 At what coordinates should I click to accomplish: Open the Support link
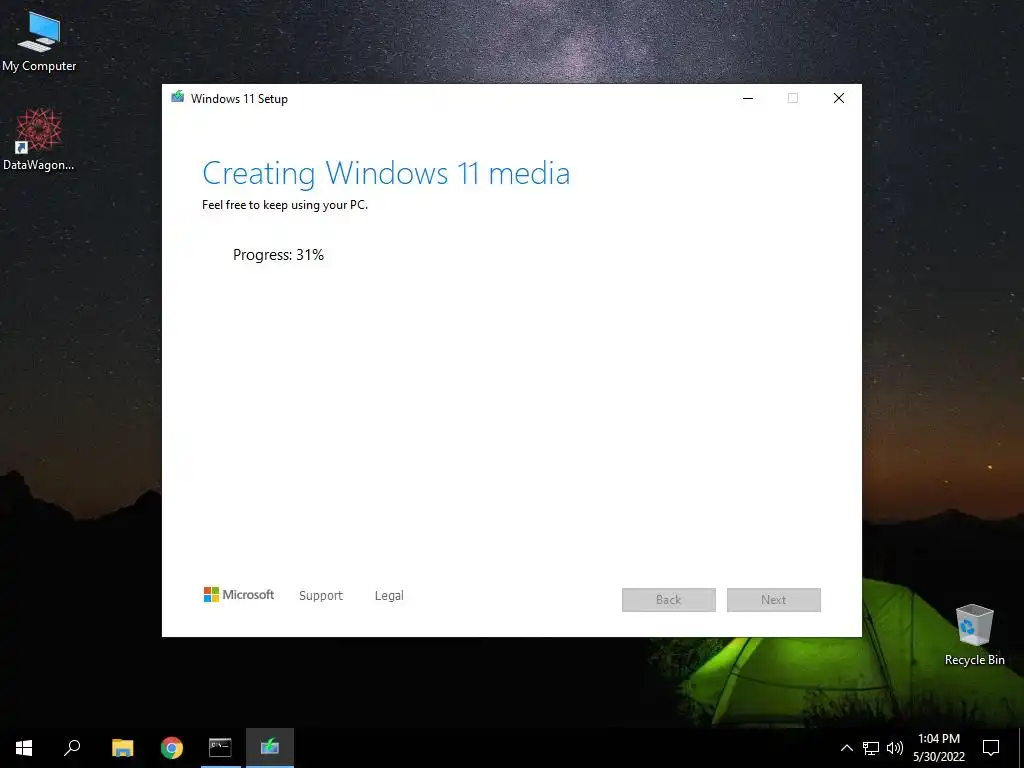[321, 596]
